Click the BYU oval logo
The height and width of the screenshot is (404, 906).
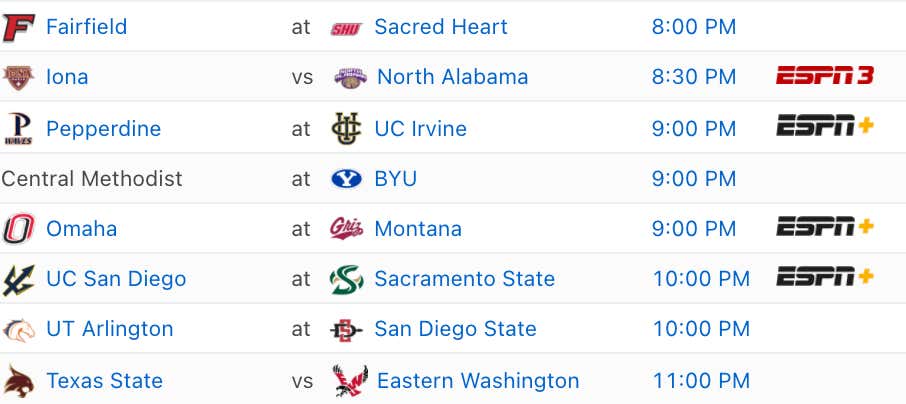click(x=347, y=179)
